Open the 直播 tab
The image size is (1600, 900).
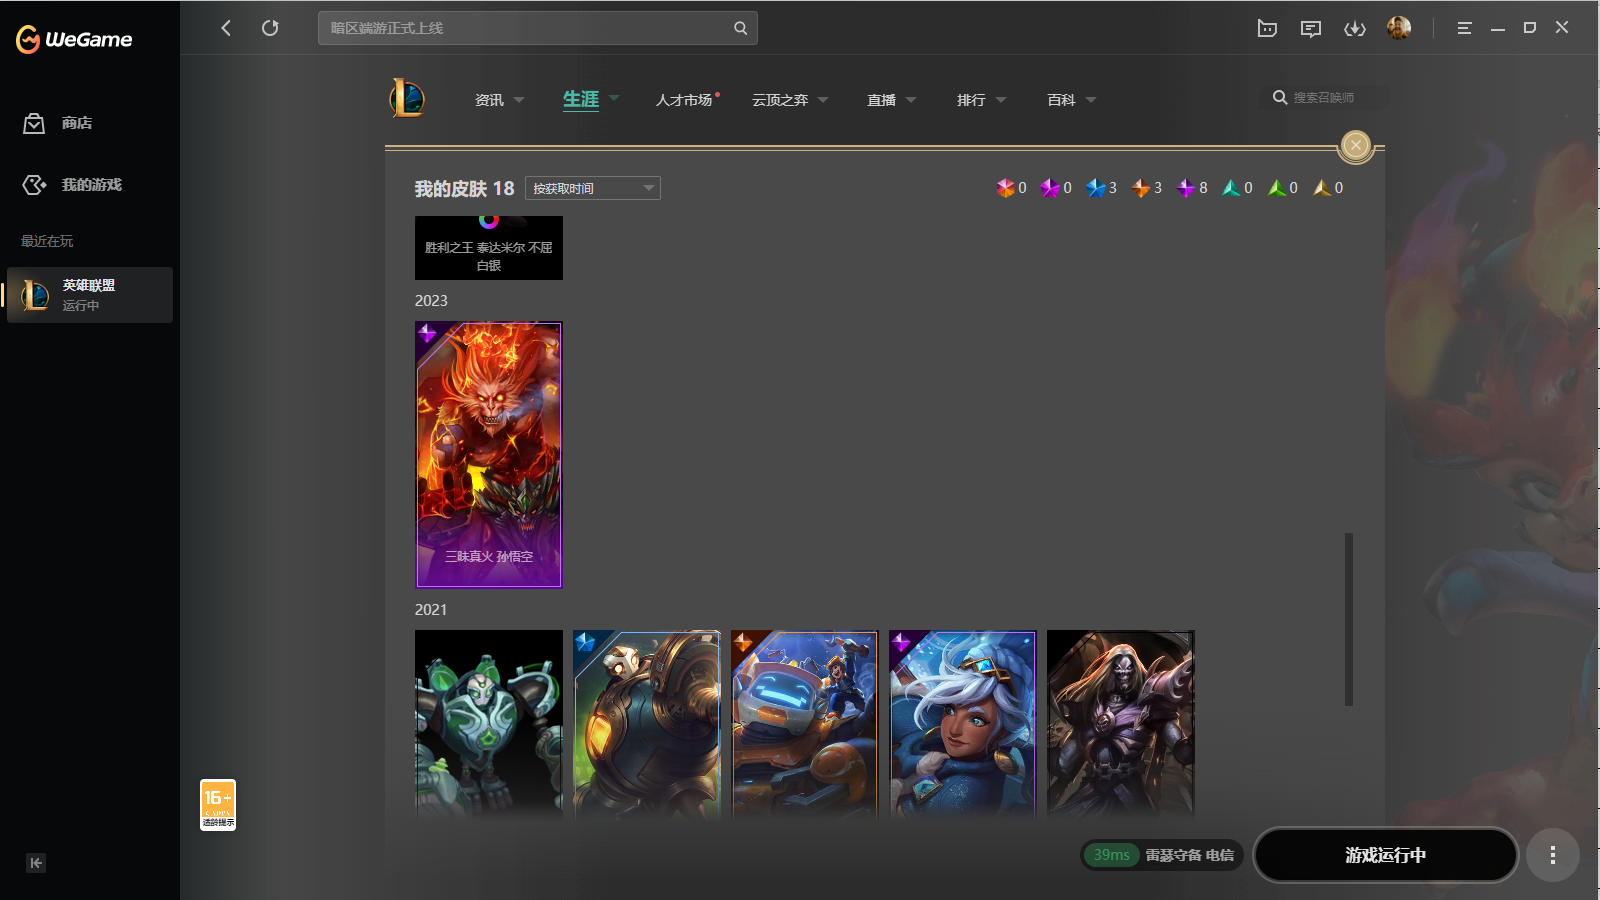(881, 100)
